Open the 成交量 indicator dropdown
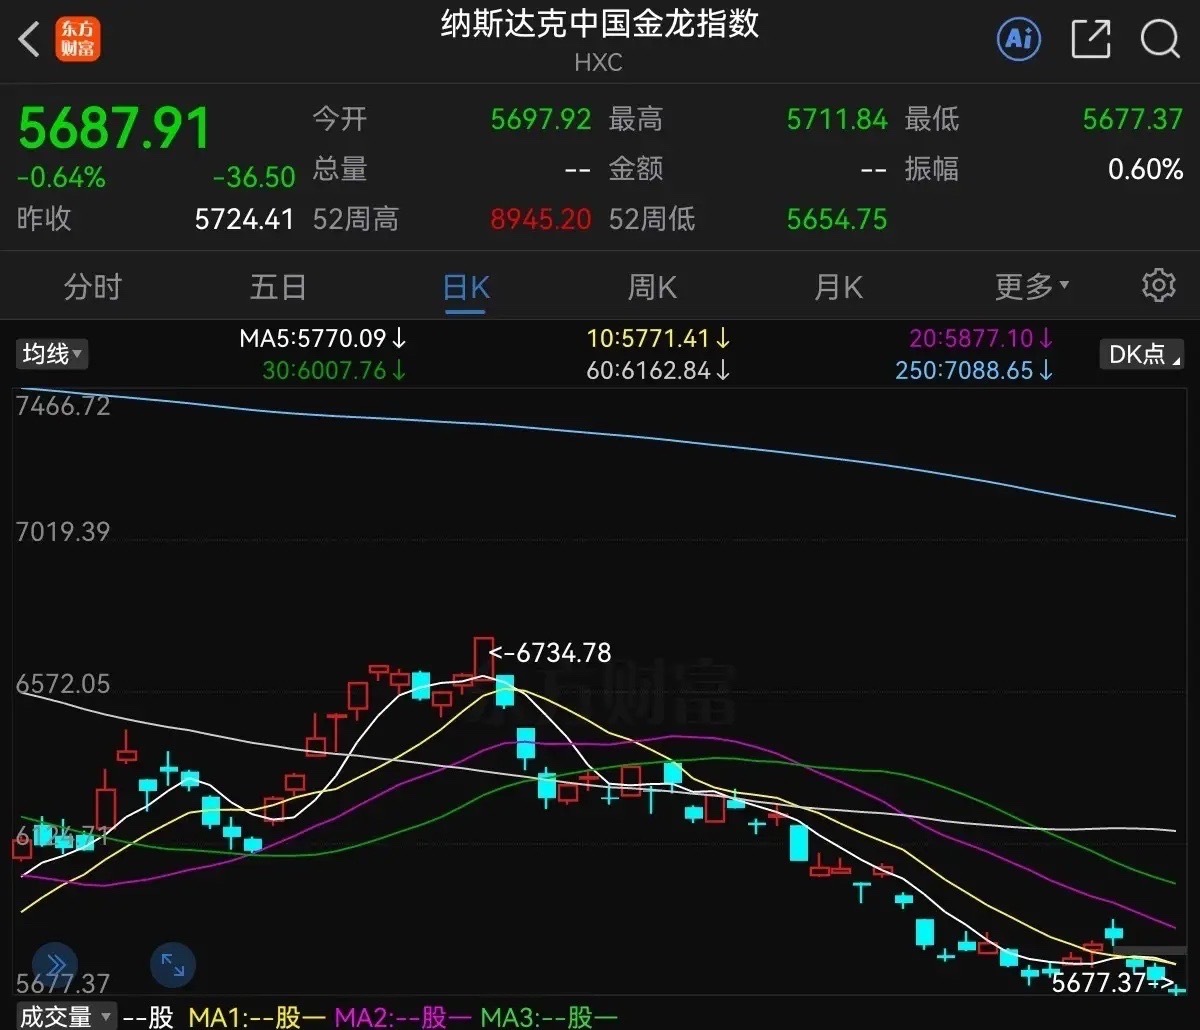Viewport: 1200px width, 1030px height. [x=66, y=1017]
